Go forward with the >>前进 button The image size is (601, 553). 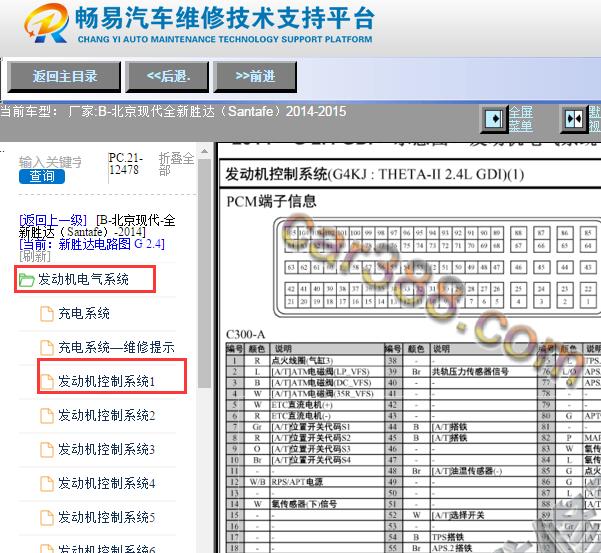(x=255, y=77)
